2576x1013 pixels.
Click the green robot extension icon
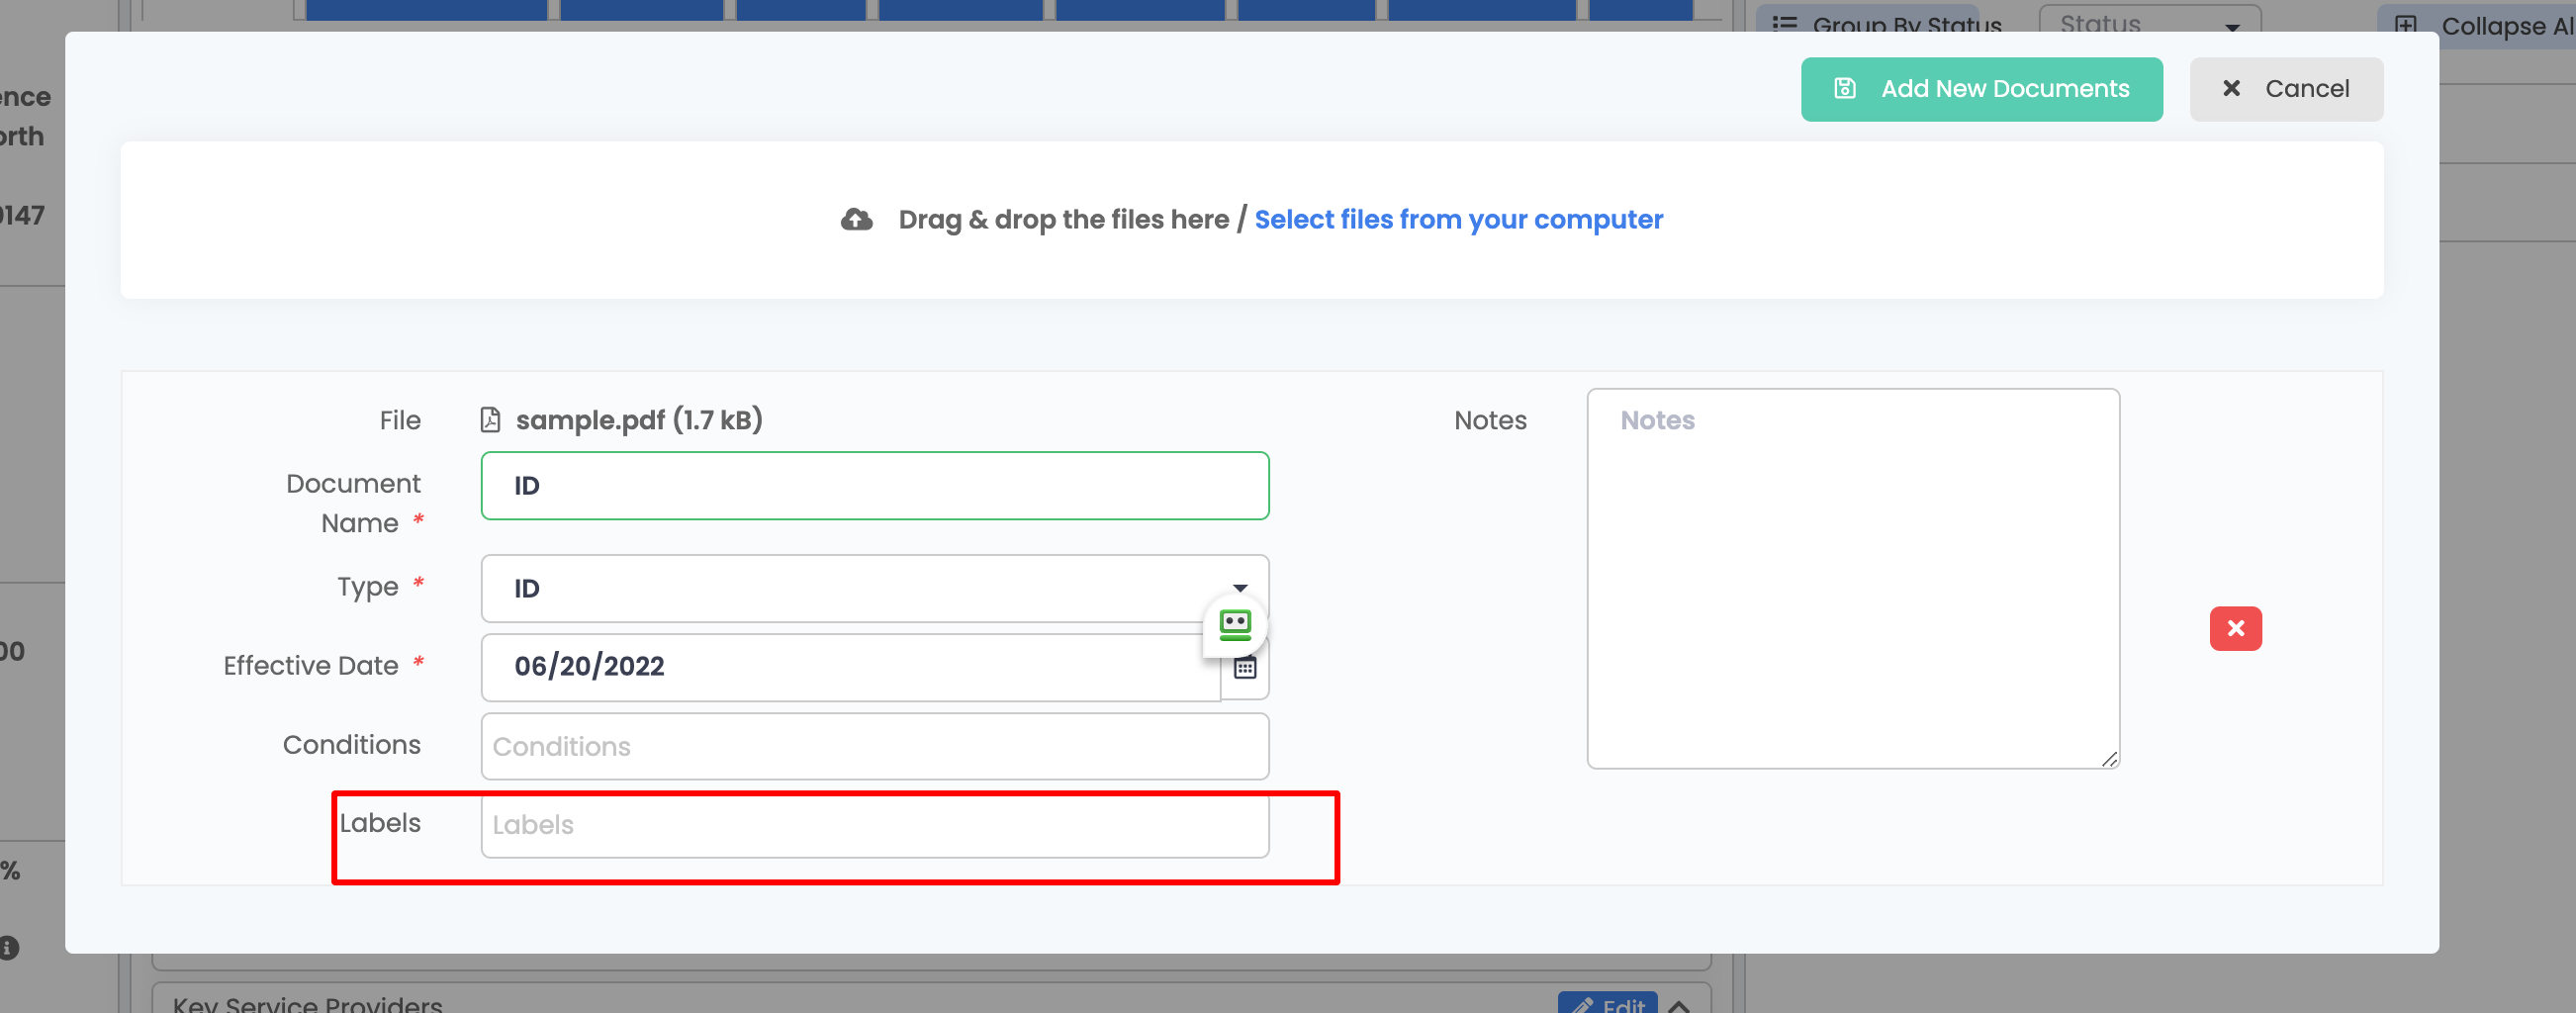(1235, 626)
